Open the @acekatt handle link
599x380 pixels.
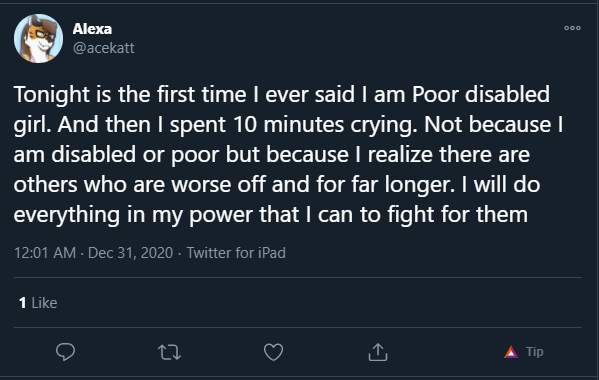(x=104, y=48)
